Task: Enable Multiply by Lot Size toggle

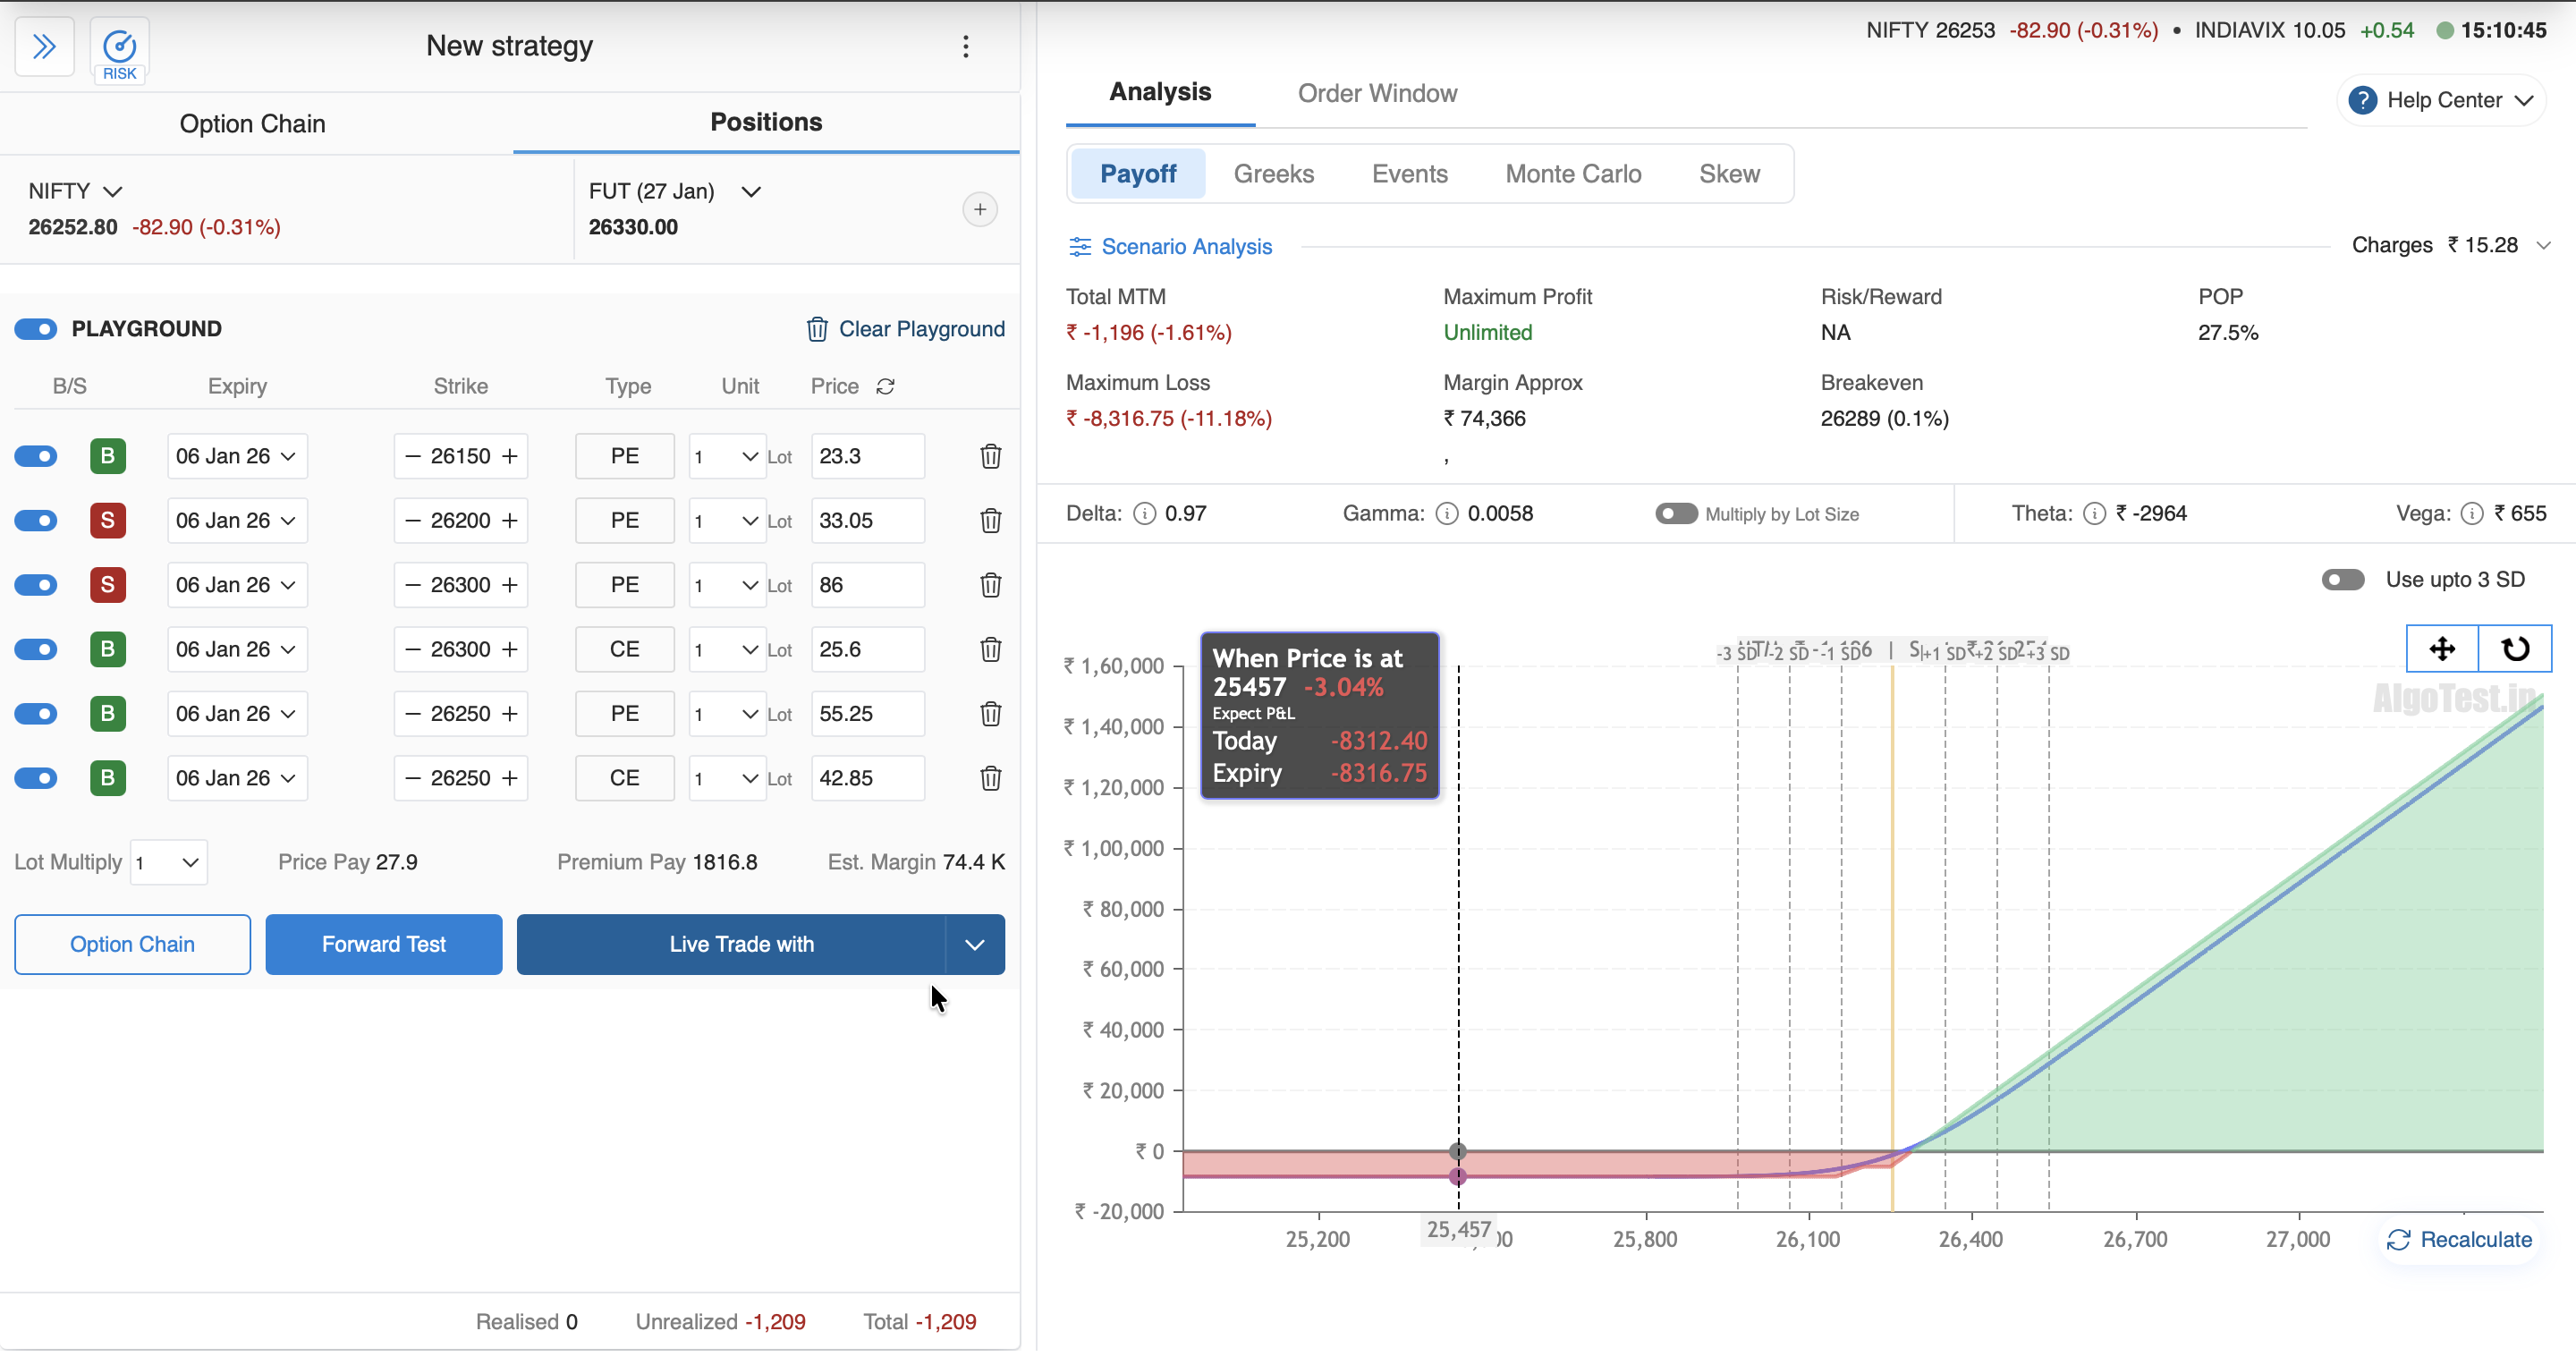Action: click(1676, 514)
